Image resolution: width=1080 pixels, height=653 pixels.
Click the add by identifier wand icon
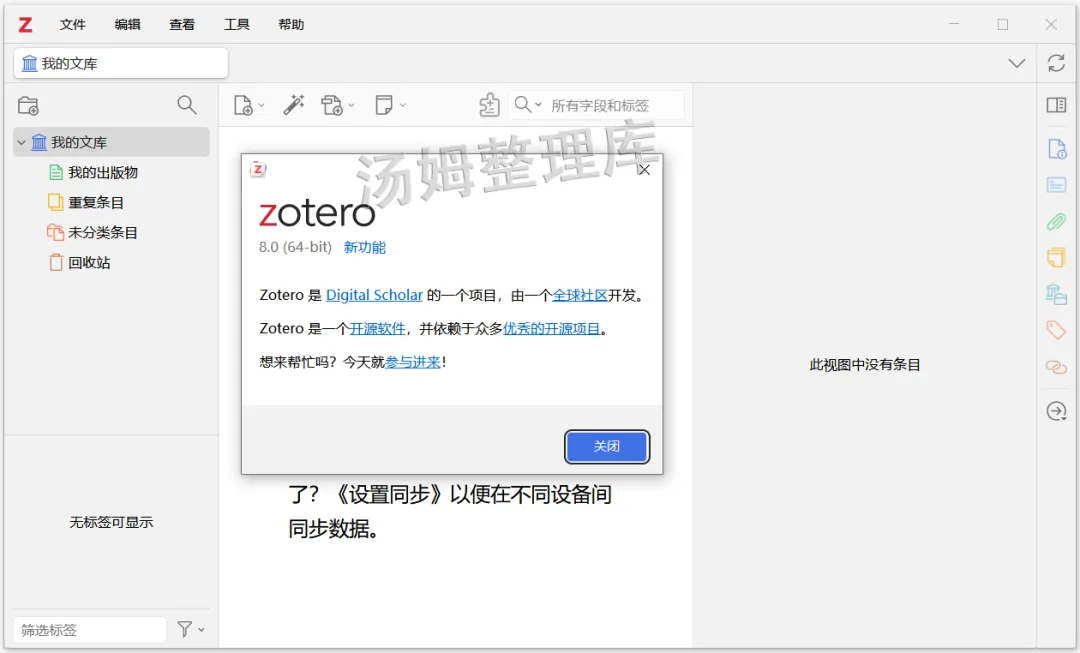[x=294, y=105]
